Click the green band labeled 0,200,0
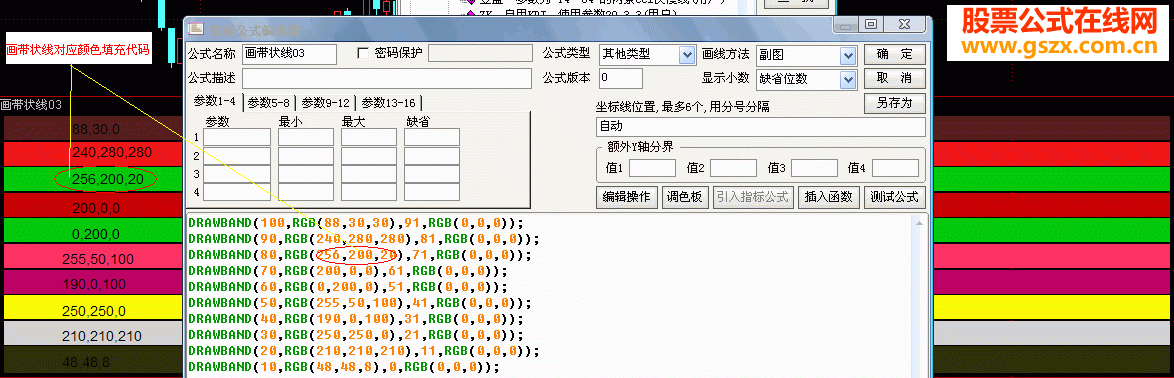This screenshot has height=378, width=1174. click(x=93, y=232)
